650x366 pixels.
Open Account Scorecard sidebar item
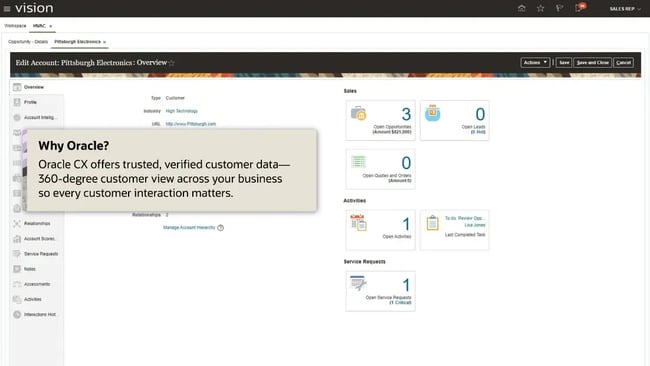point(39,239)
